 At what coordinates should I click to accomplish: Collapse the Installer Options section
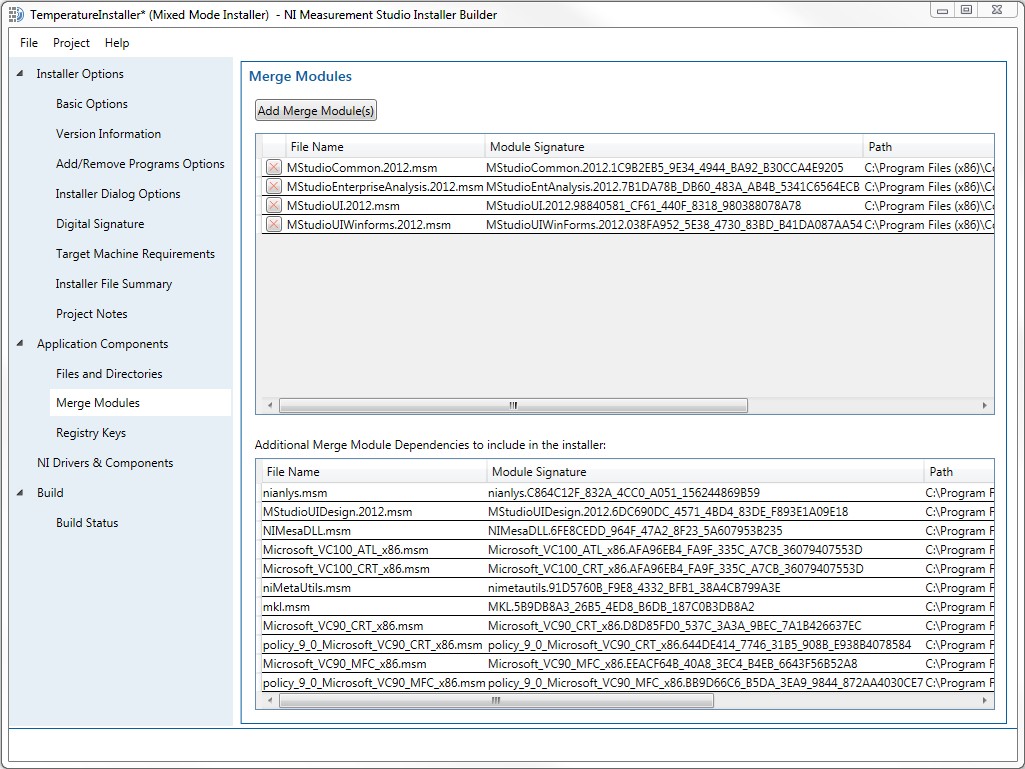pyautogui.click(x=20, y=73)
